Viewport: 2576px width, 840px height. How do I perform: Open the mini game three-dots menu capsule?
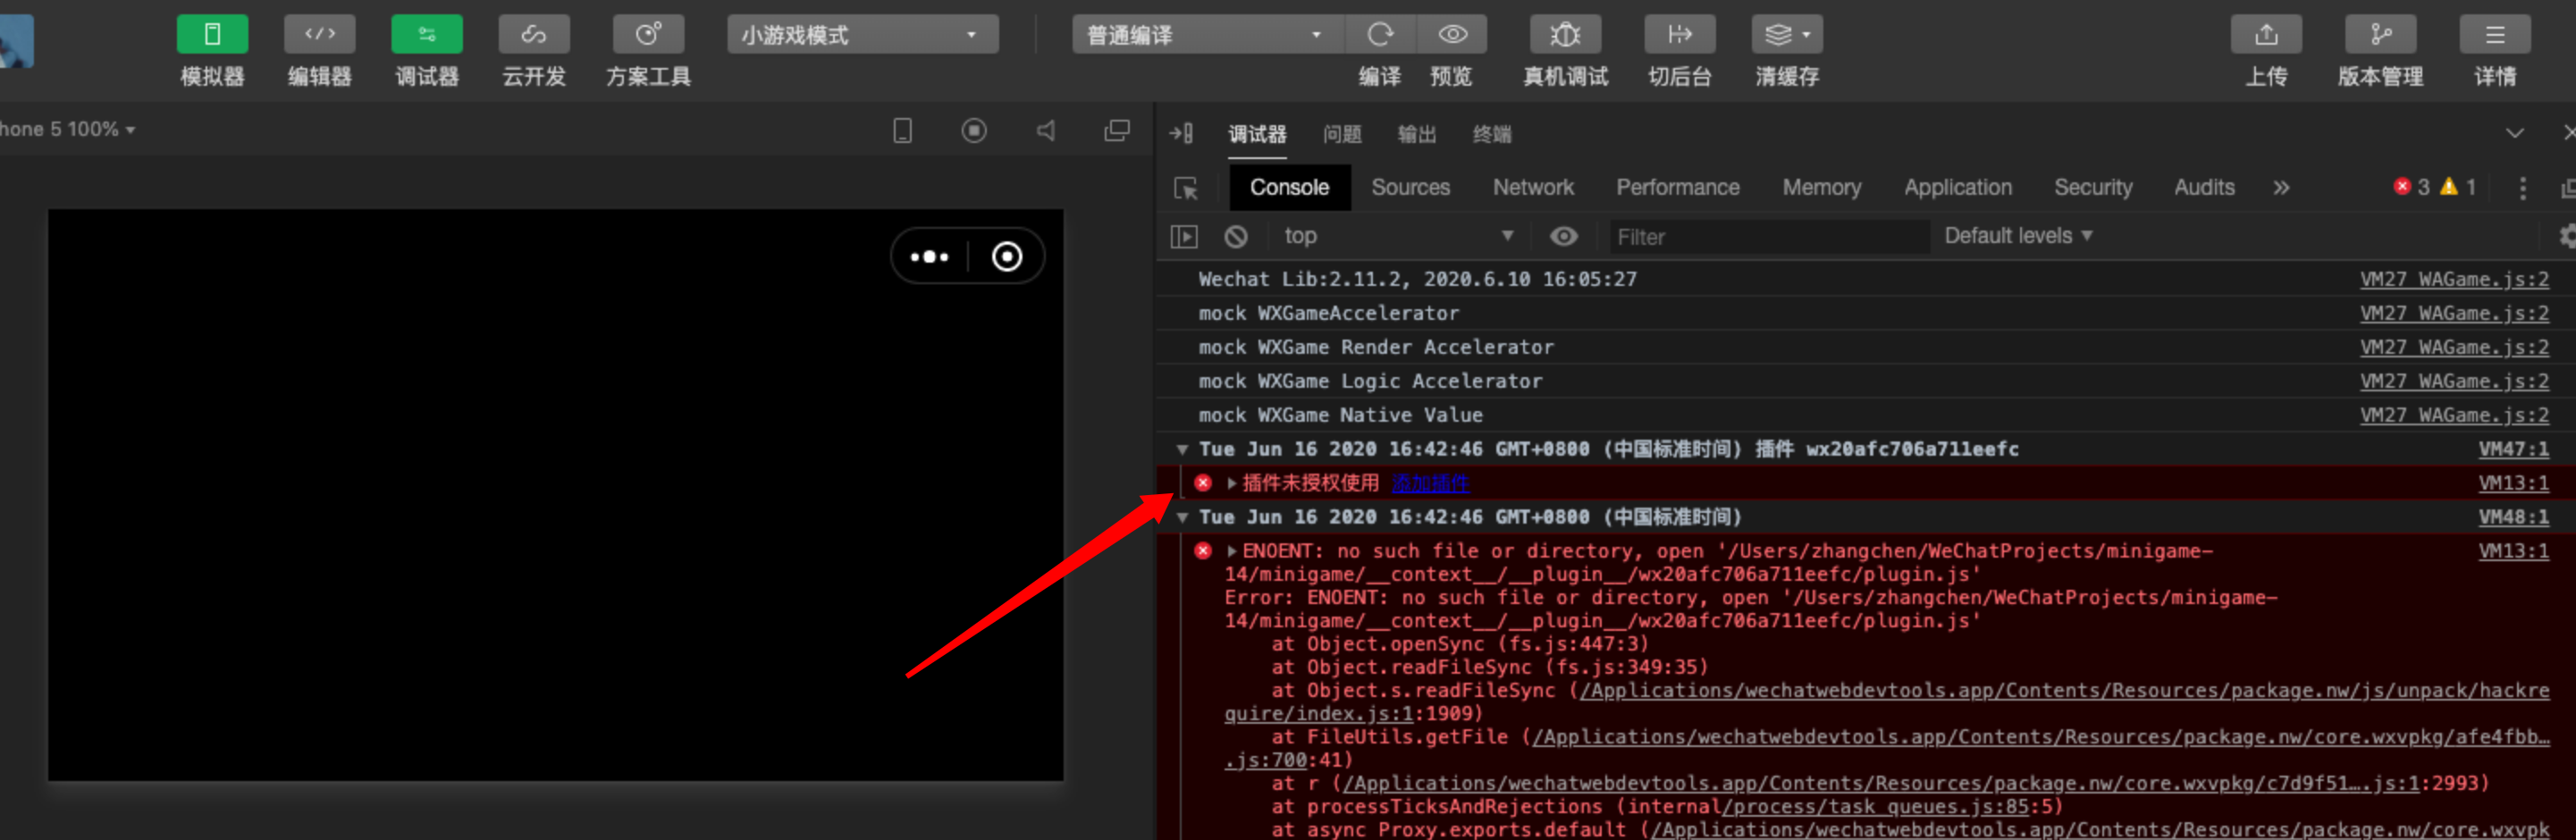pos(930,257)
